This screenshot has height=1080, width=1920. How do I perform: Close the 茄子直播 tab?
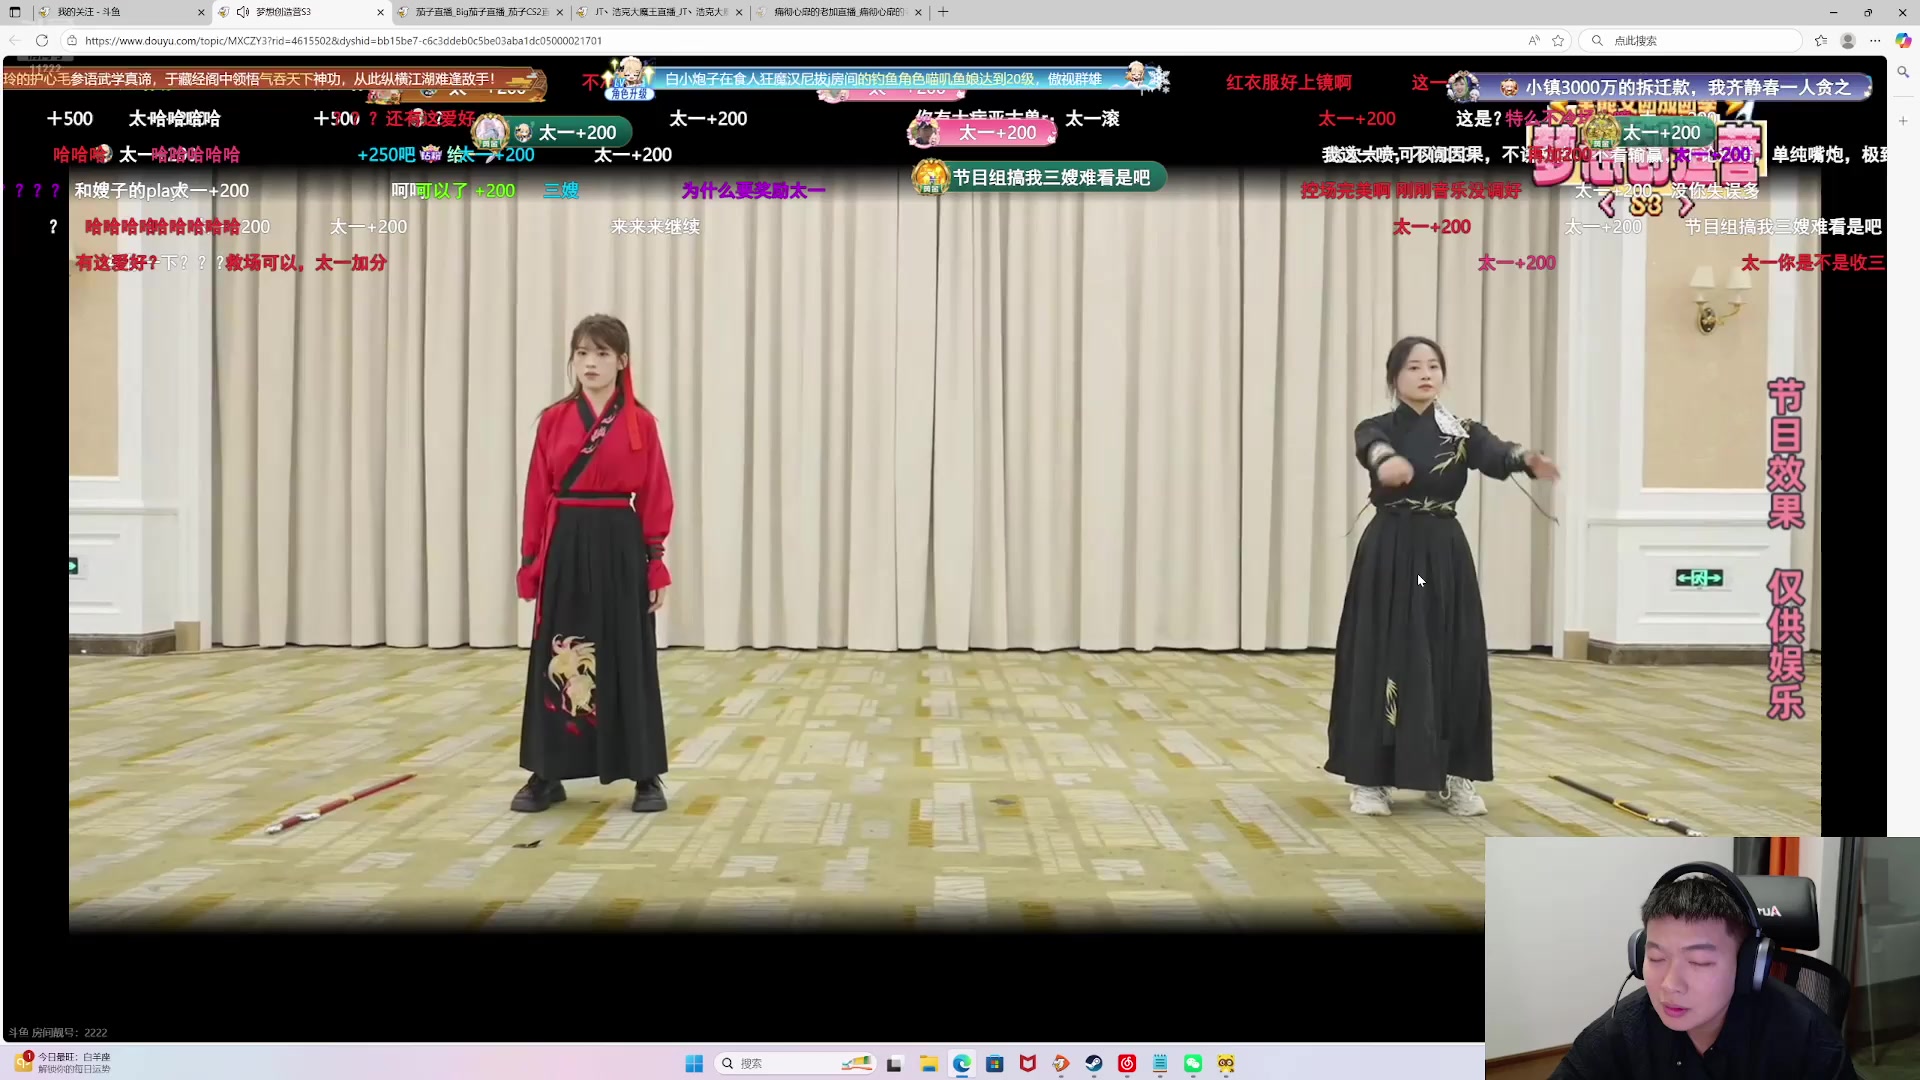click(560, 12)
